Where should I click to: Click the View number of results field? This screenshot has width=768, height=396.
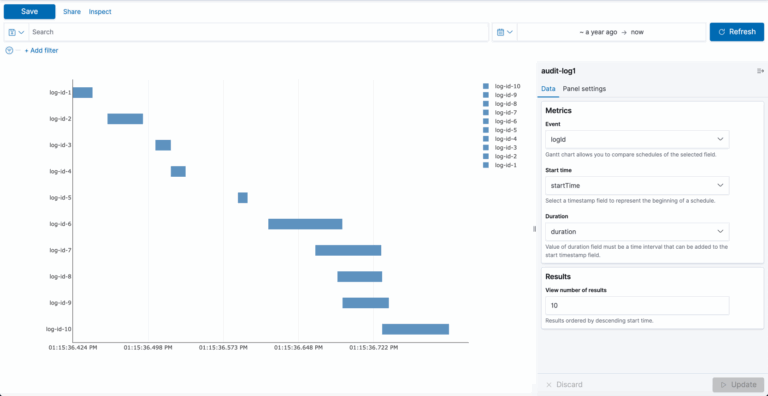point(637,305)
